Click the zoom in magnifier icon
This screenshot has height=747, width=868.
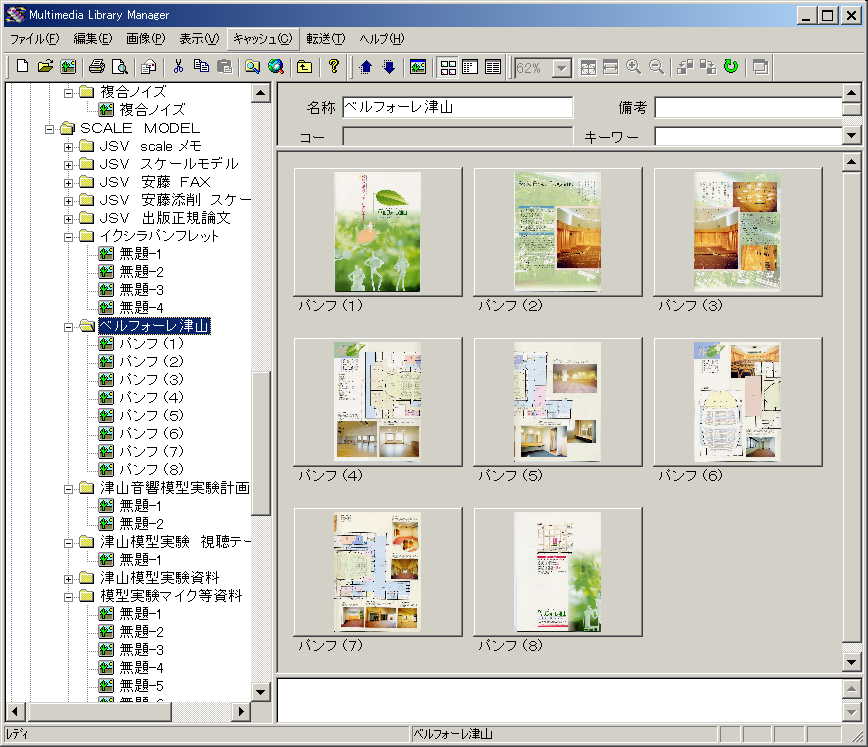coord(633,67)
